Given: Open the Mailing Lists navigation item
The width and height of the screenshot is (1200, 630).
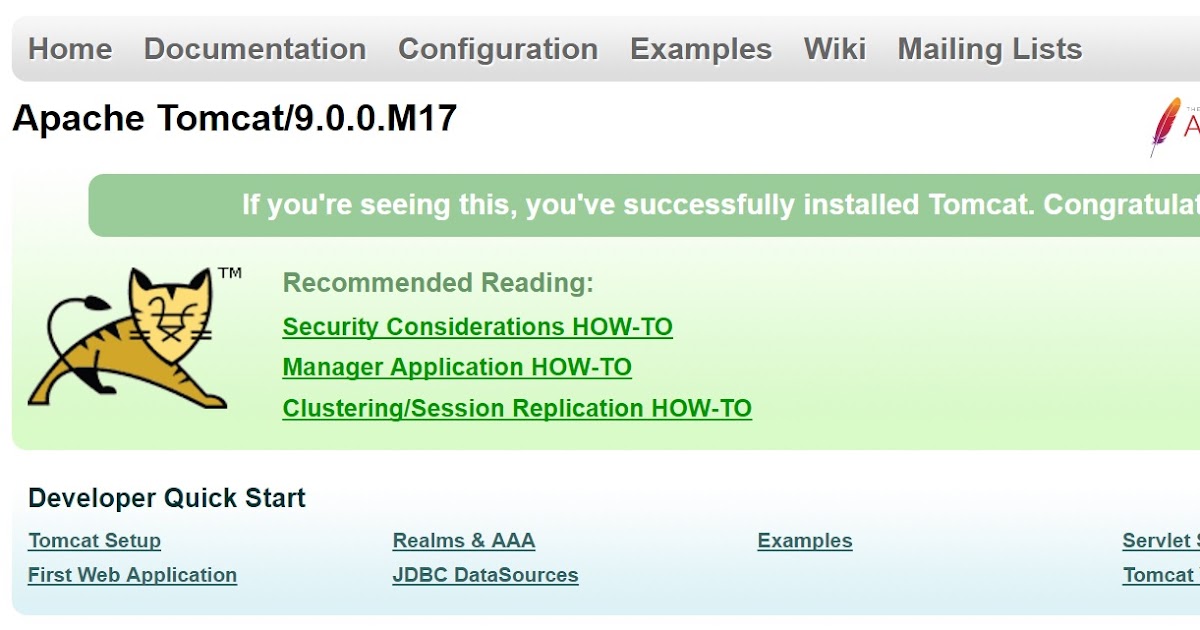Looking at the screenshot, I should point(990,49).
